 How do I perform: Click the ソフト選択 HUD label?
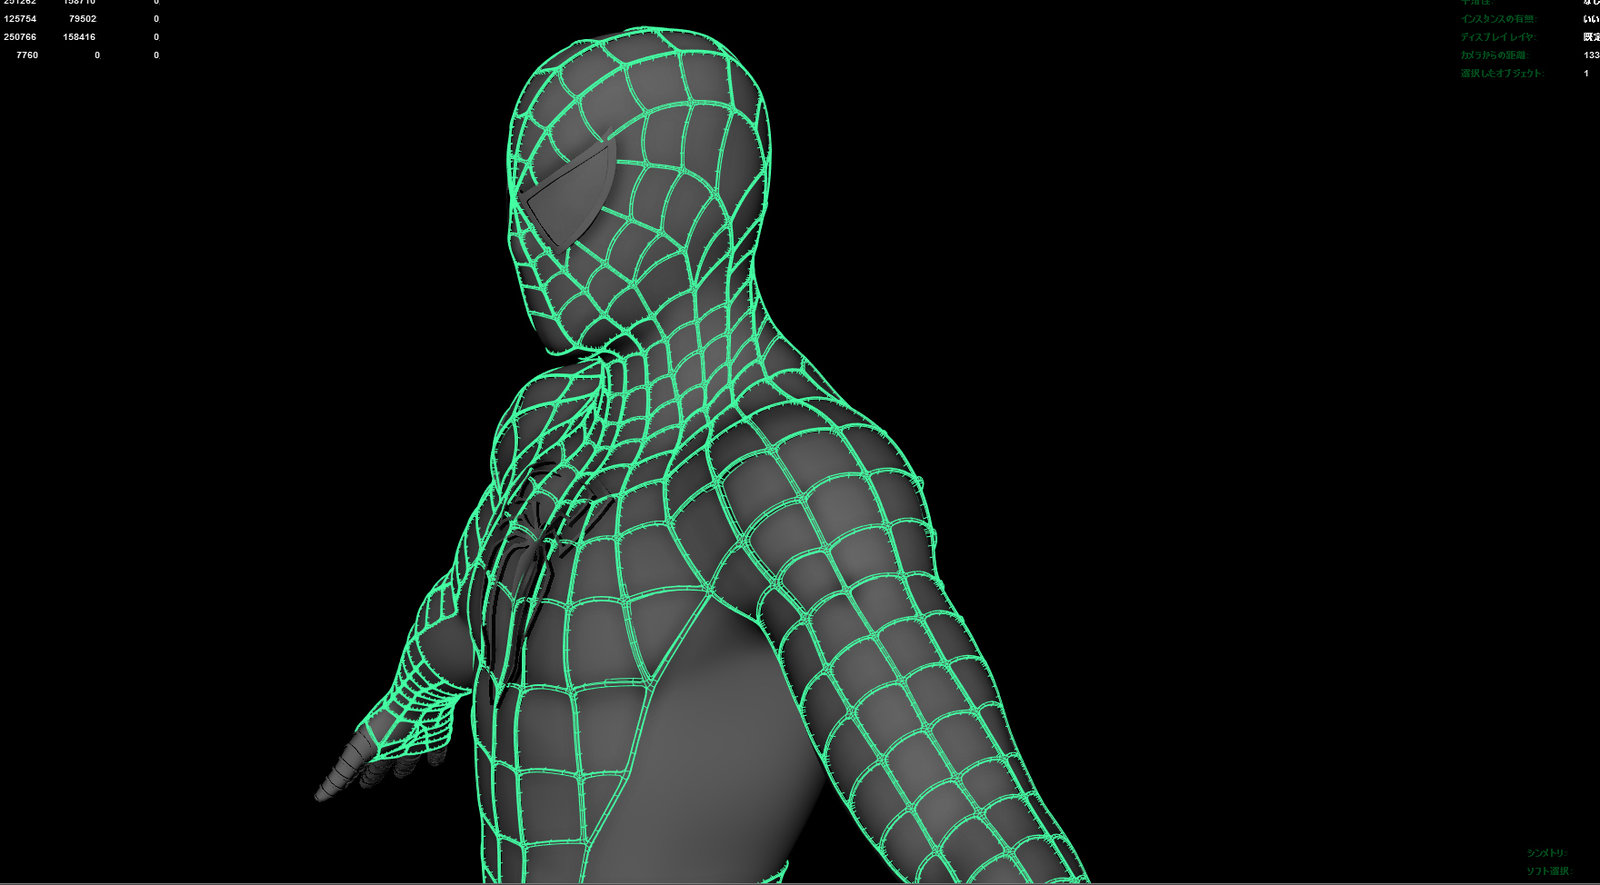1549,871
